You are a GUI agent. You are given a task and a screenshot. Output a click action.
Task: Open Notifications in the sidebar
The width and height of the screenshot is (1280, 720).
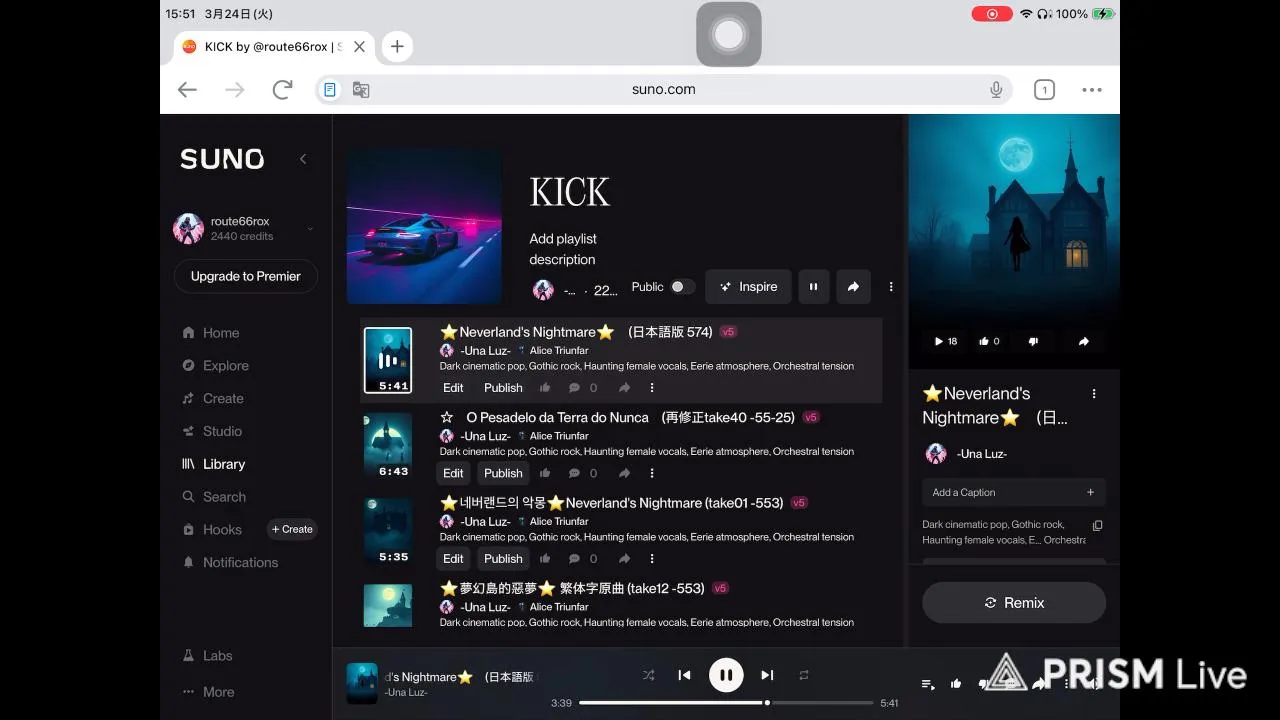230,563
